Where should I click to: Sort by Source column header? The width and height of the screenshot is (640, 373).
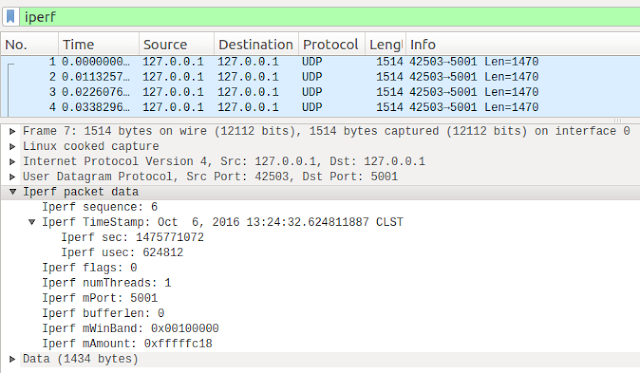click(176, 44)
